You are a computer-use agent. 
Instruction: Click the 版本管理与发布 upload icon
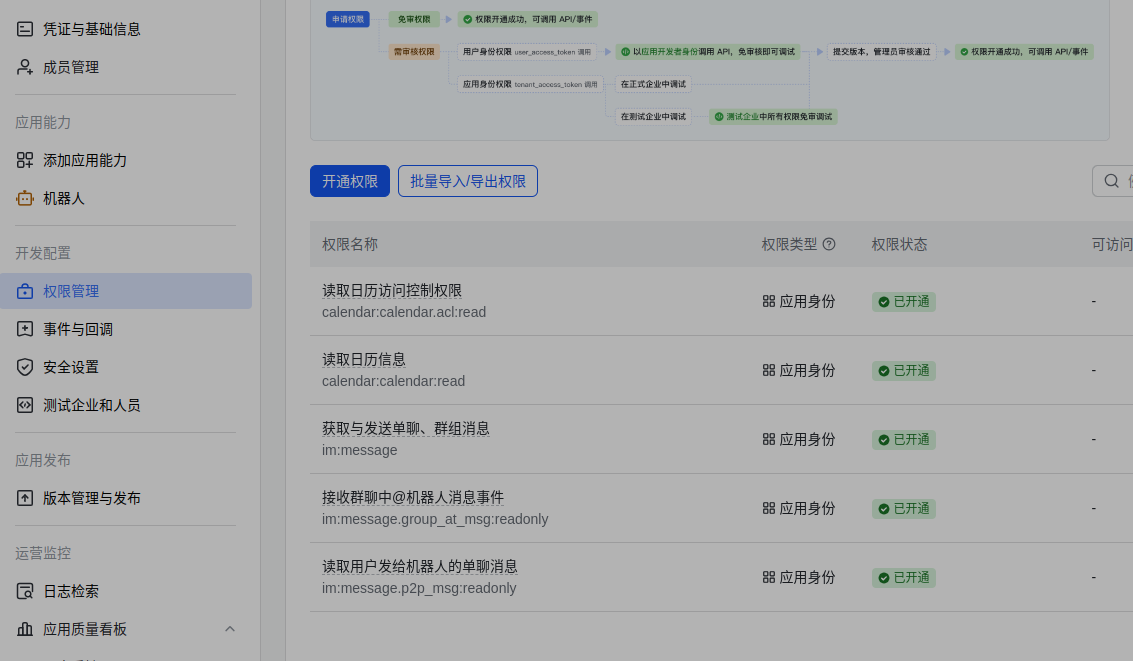(25, 498)
